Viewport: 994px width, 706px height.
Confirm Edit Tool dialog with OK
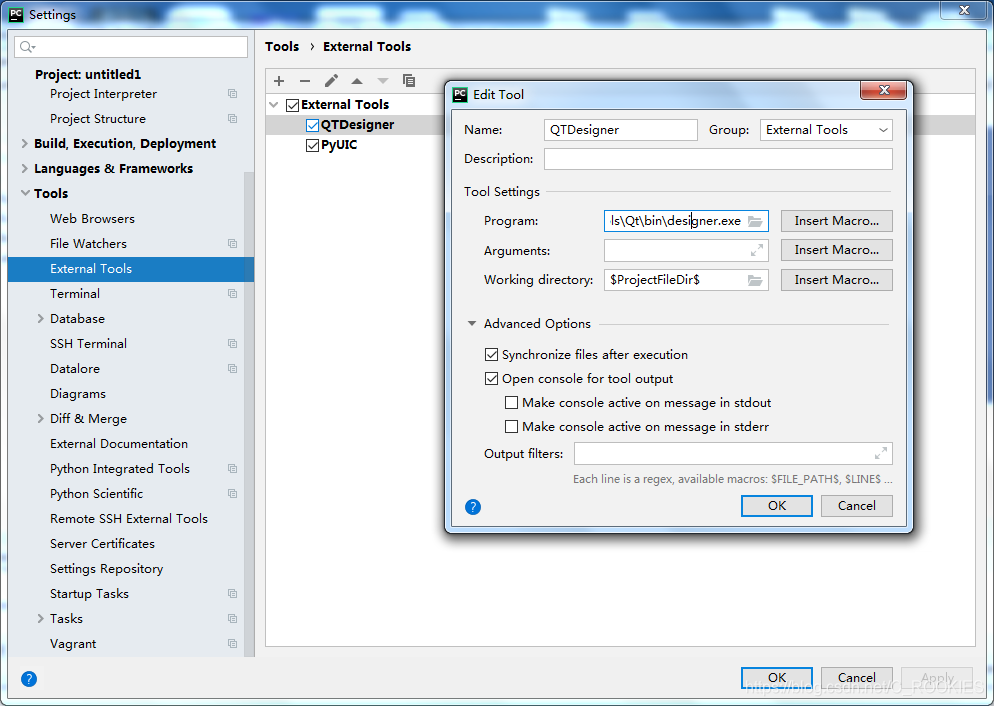coord(777,506)
